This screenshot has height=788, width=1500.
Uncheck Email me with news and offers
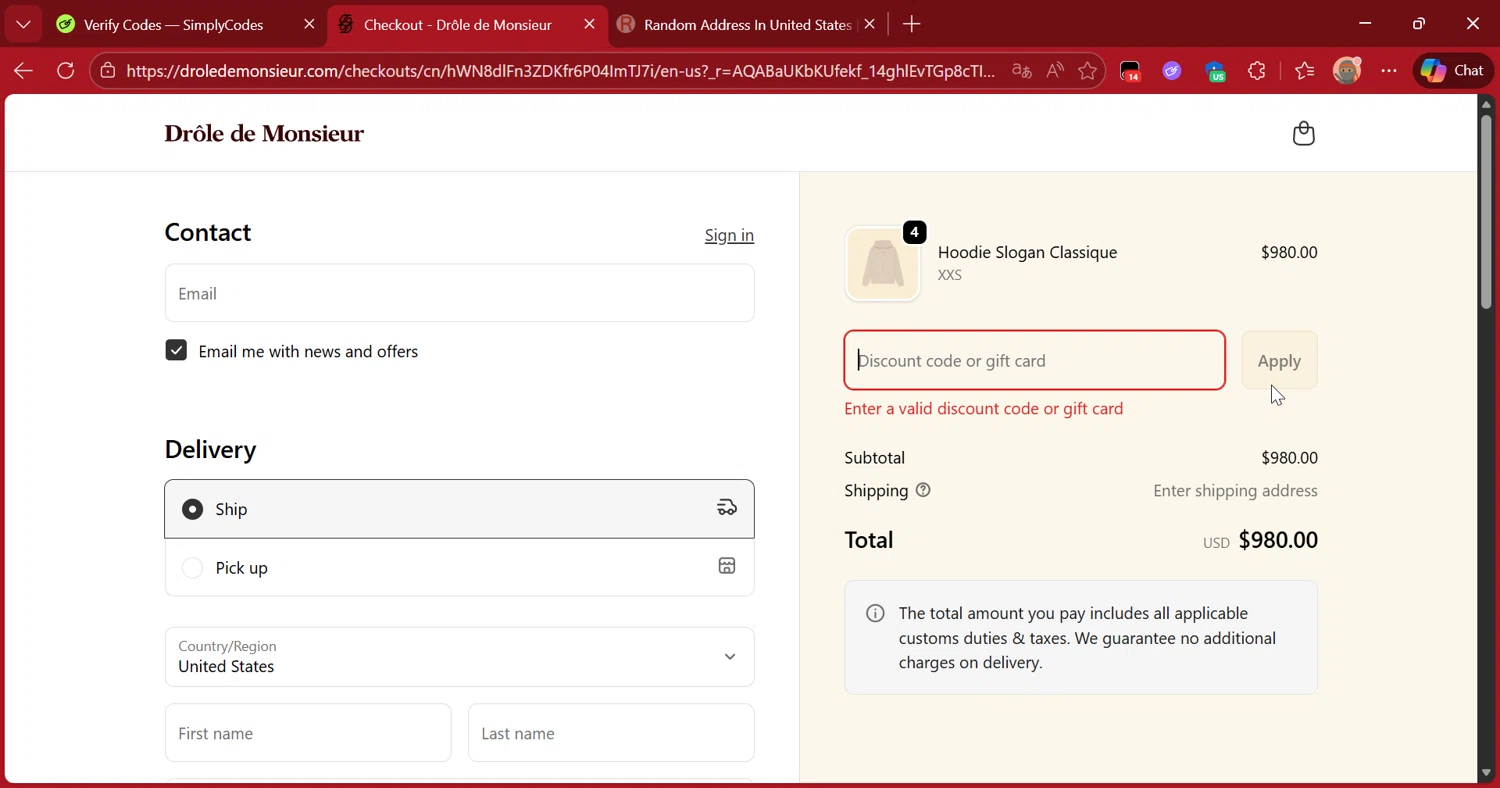click(176, 350)
